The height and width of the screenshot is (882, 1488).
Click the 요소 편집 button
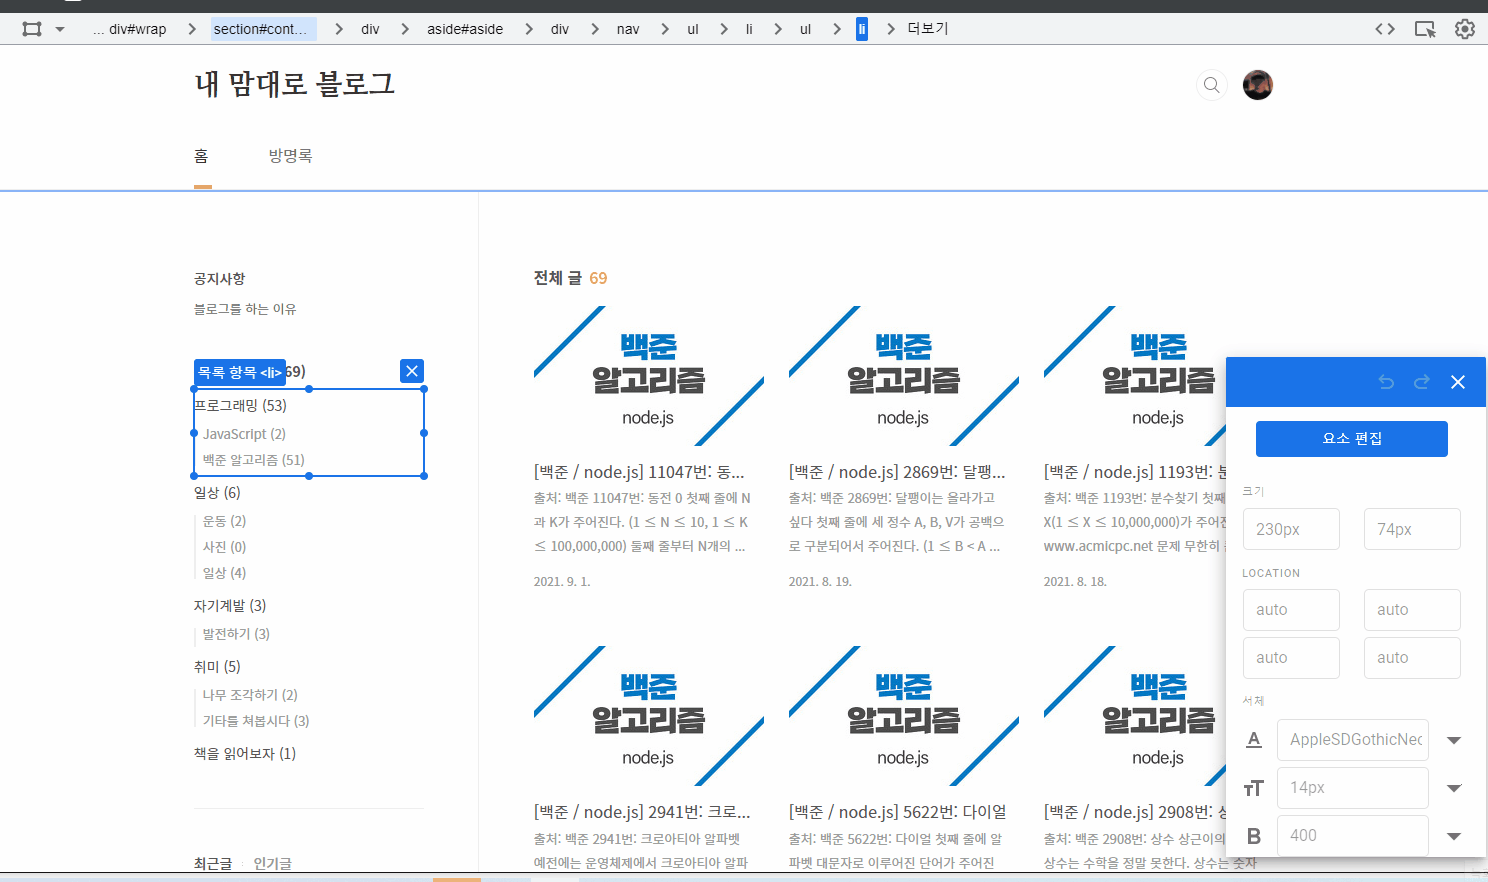coord(1352,439)
